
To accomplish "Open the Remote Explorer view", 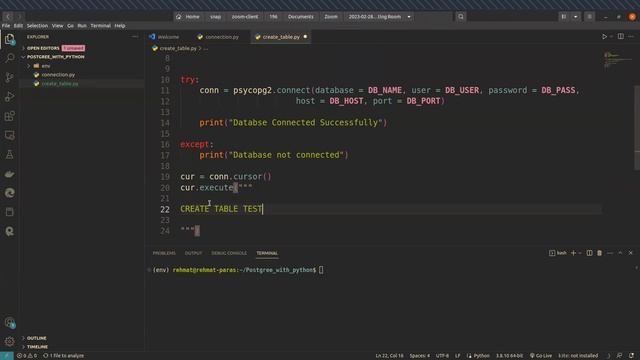I will (x=9, y=135).
